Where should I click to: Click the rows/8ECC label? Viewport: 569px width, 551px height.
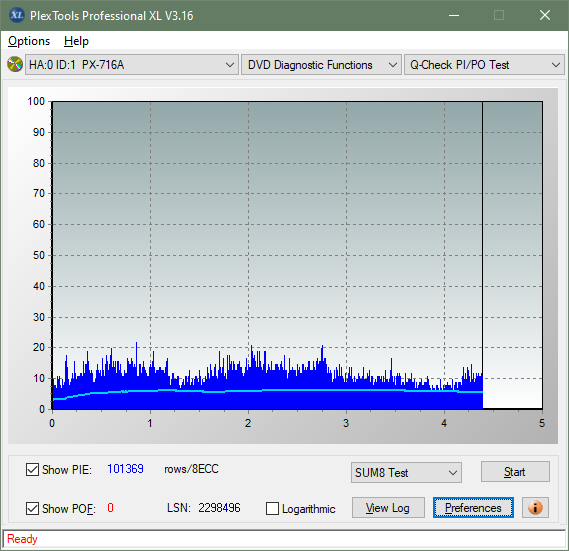(x=191, y=469)
